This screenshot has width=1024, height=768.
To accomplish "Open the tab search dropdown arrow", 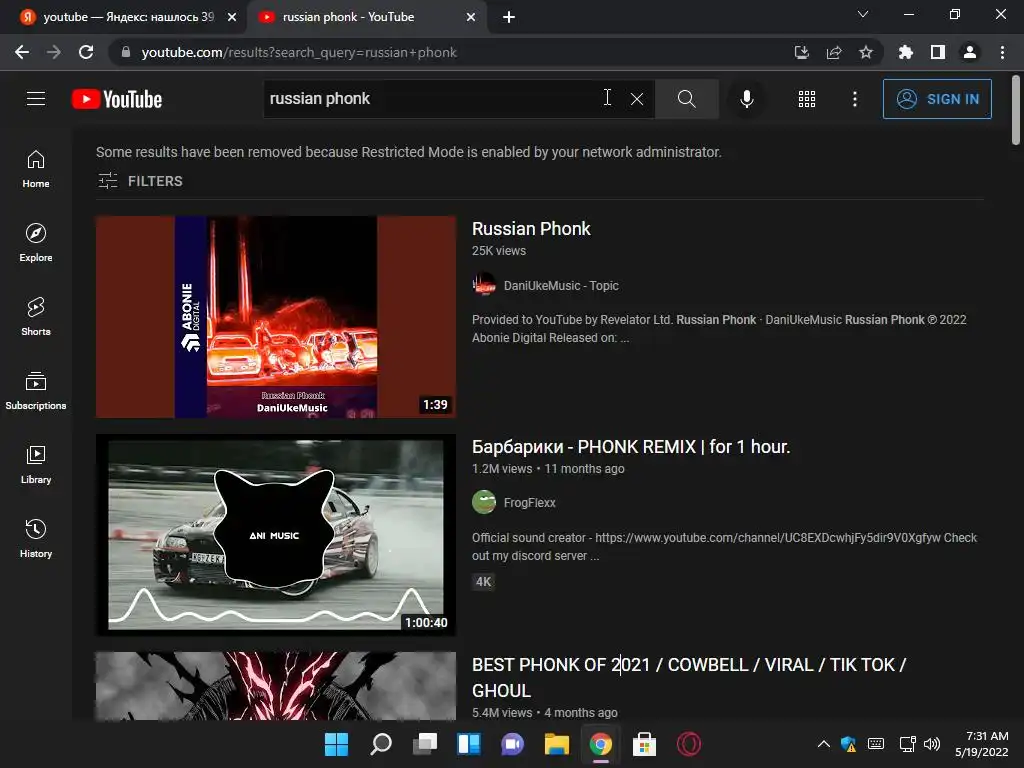I will tap(863, 14).
